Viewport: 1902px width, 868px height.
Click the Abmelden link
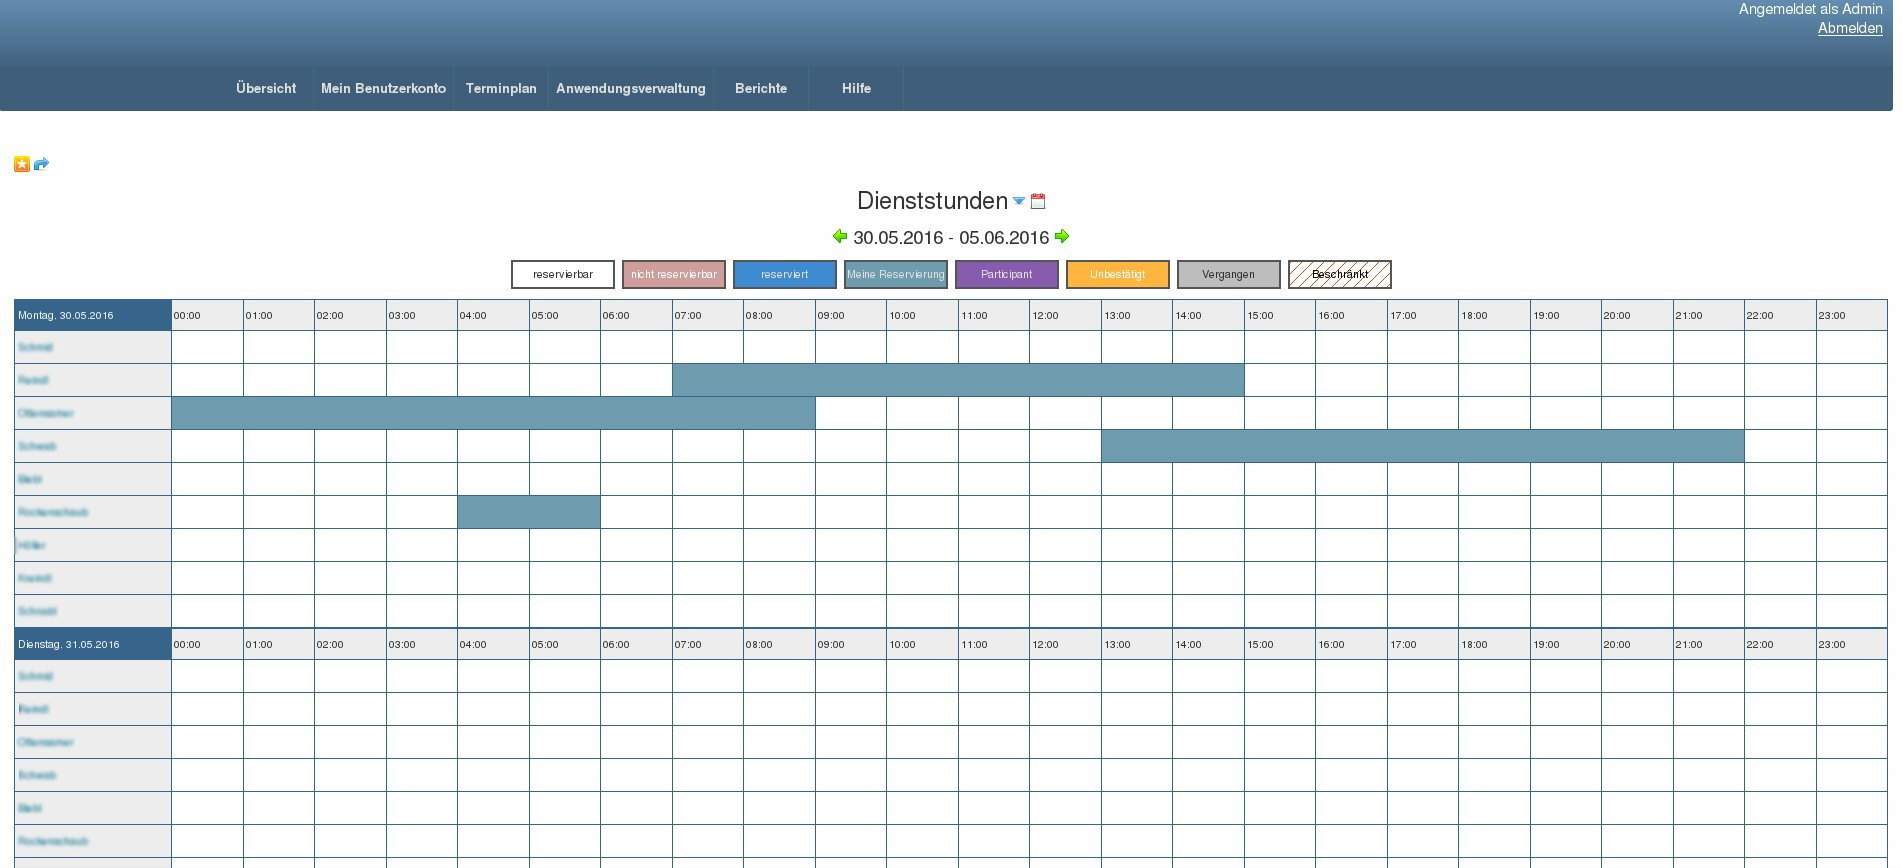(x=1849, y=28)
